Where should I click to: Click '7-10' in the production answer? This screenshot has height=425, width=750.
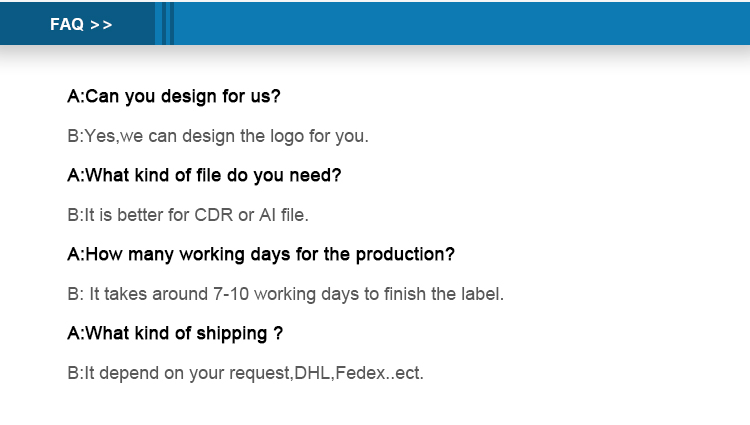[231, 294]
